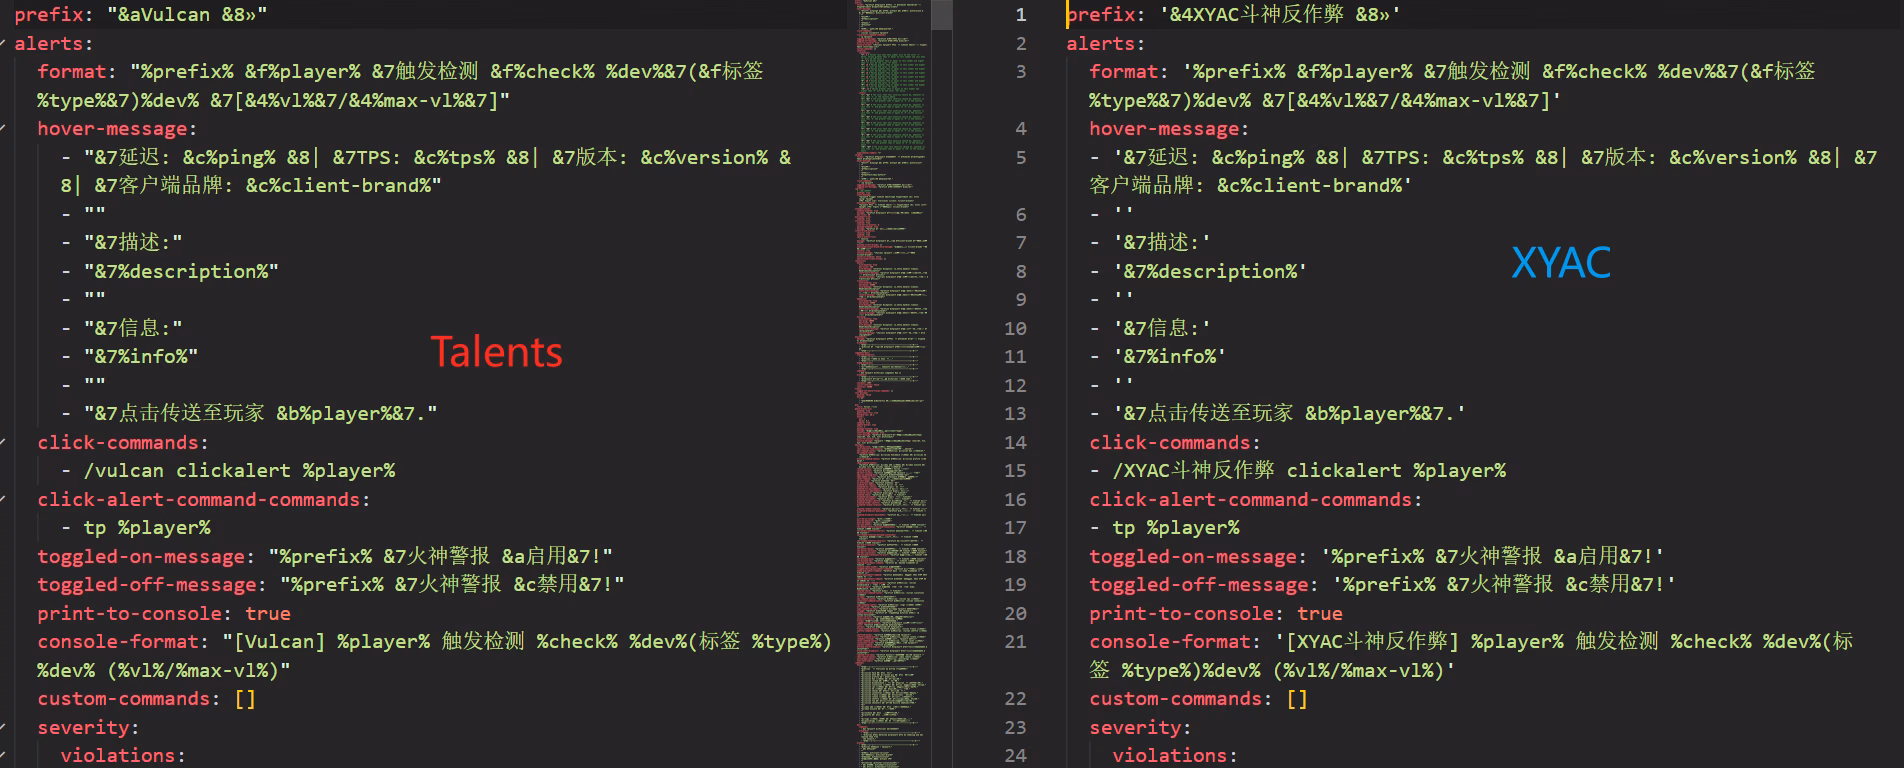Collapse the violations key in left editor

point(4,756)
